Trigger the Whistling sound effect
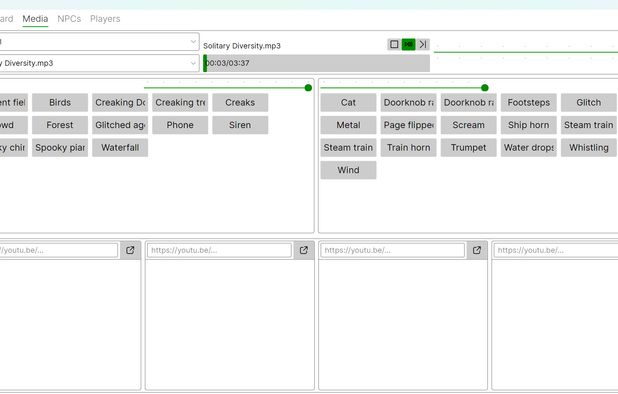This screenshot has width=618, height=394. 588,147
